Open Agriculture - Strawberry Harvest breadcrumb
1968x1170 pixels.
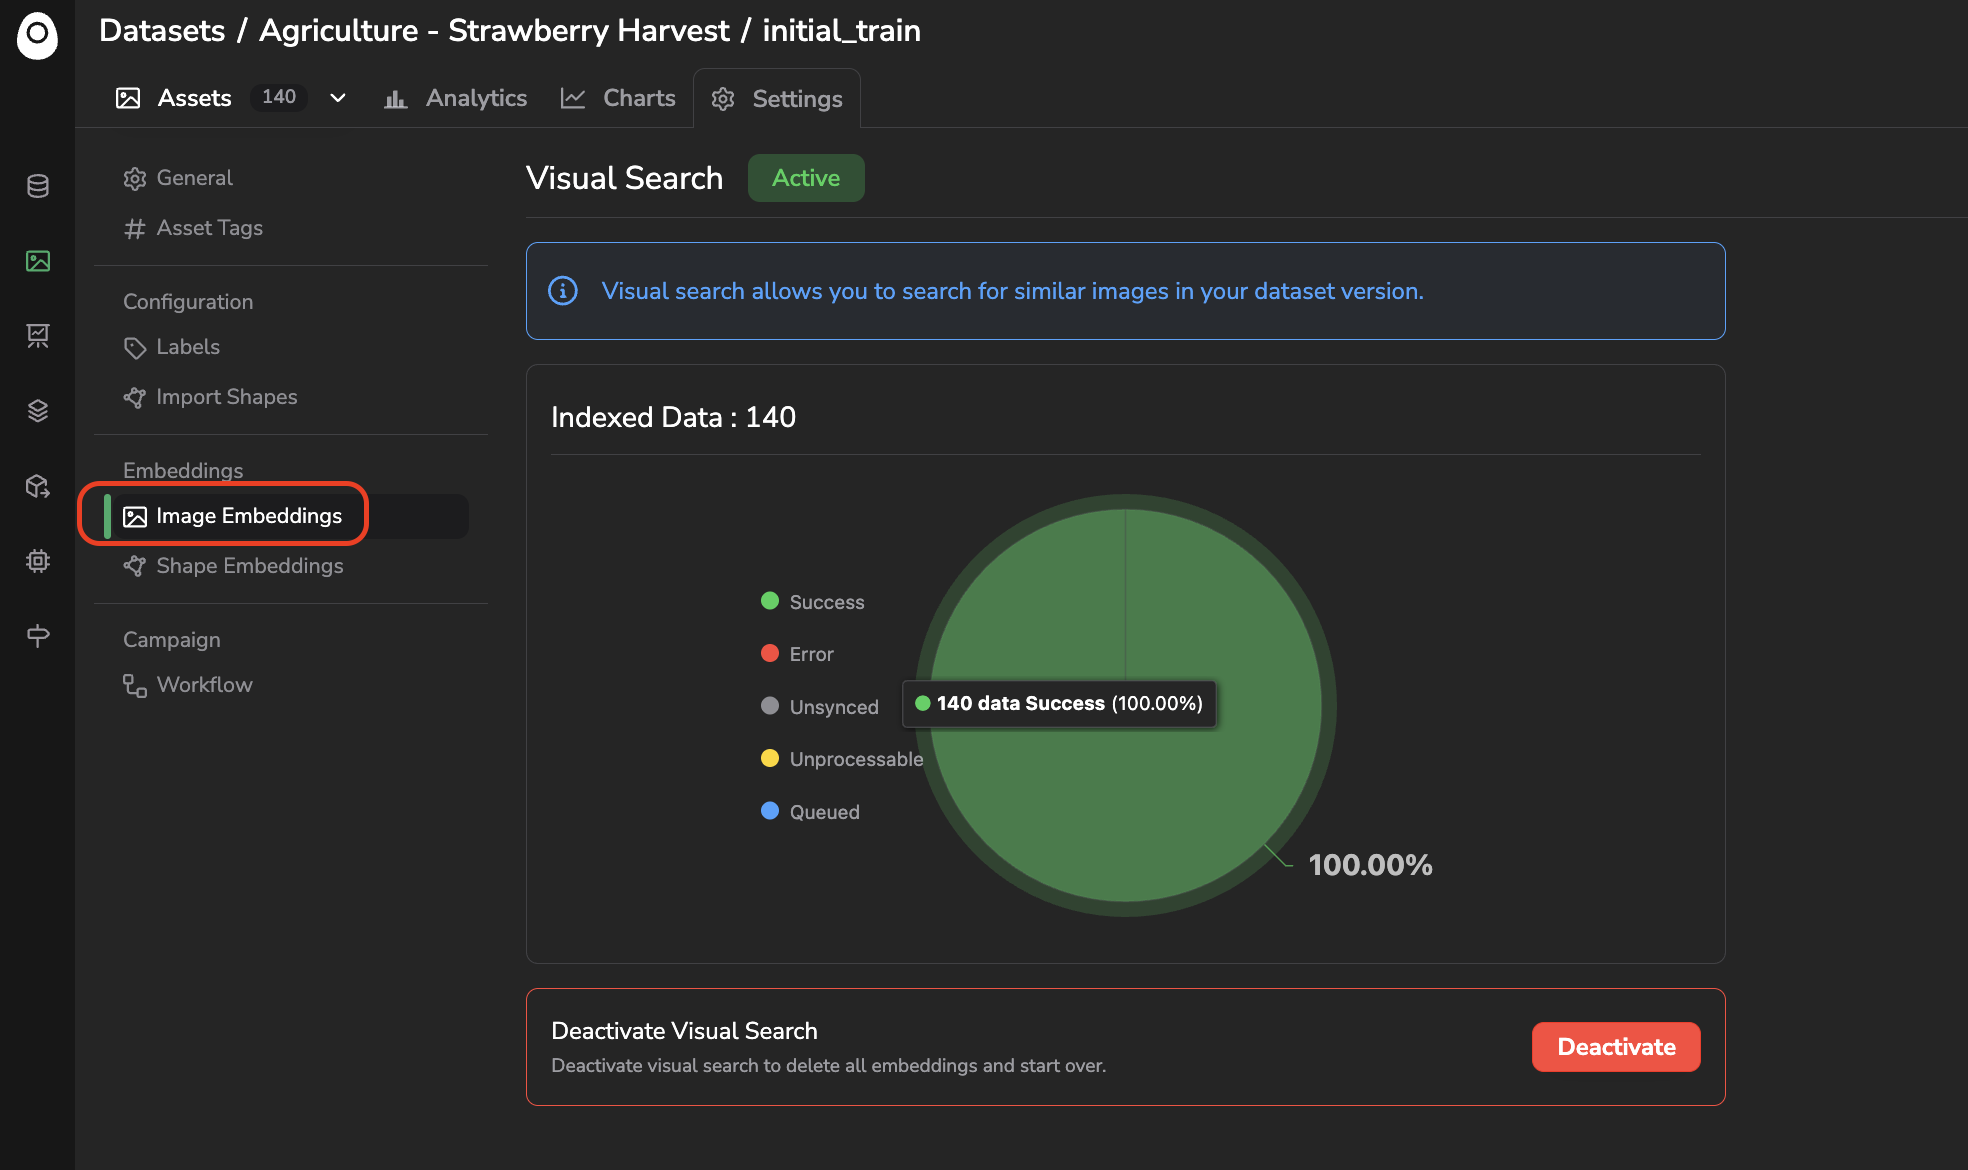click(494, 30)
